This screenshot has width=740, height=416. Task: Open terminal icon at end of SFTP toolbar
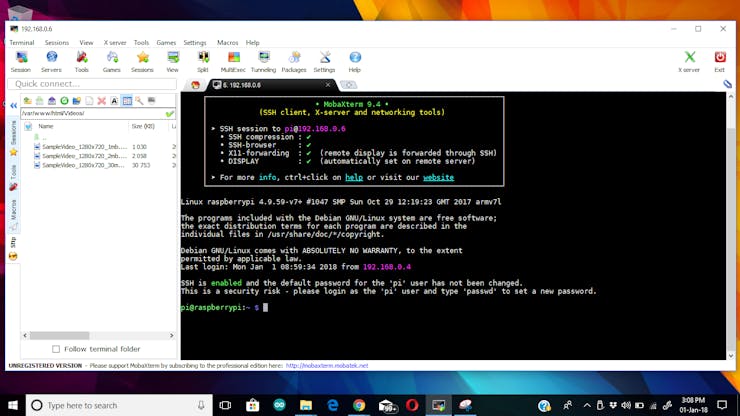[151, 101]
